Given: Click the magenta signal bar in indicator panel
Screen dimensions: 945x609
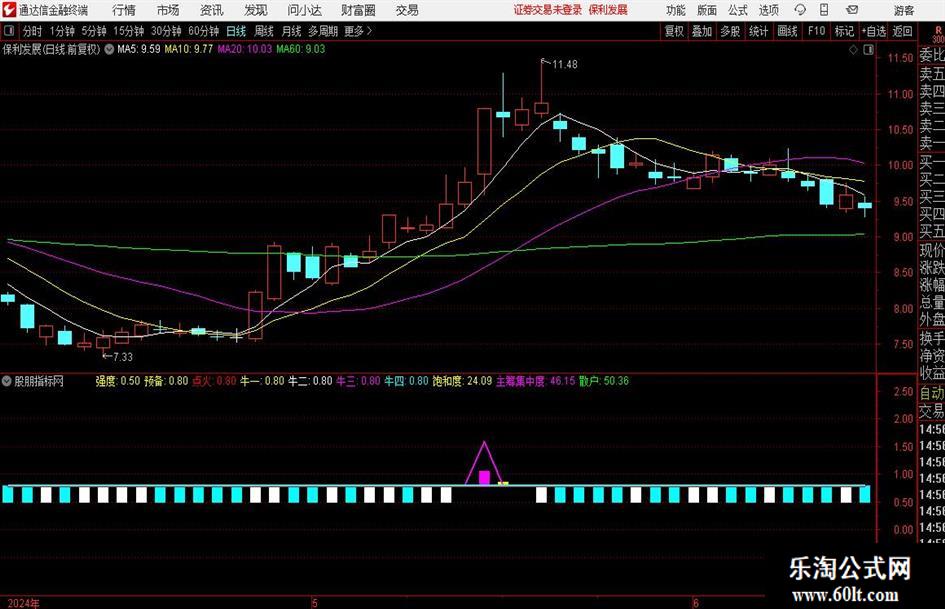Looking at the screenshot, I should 484,478.
